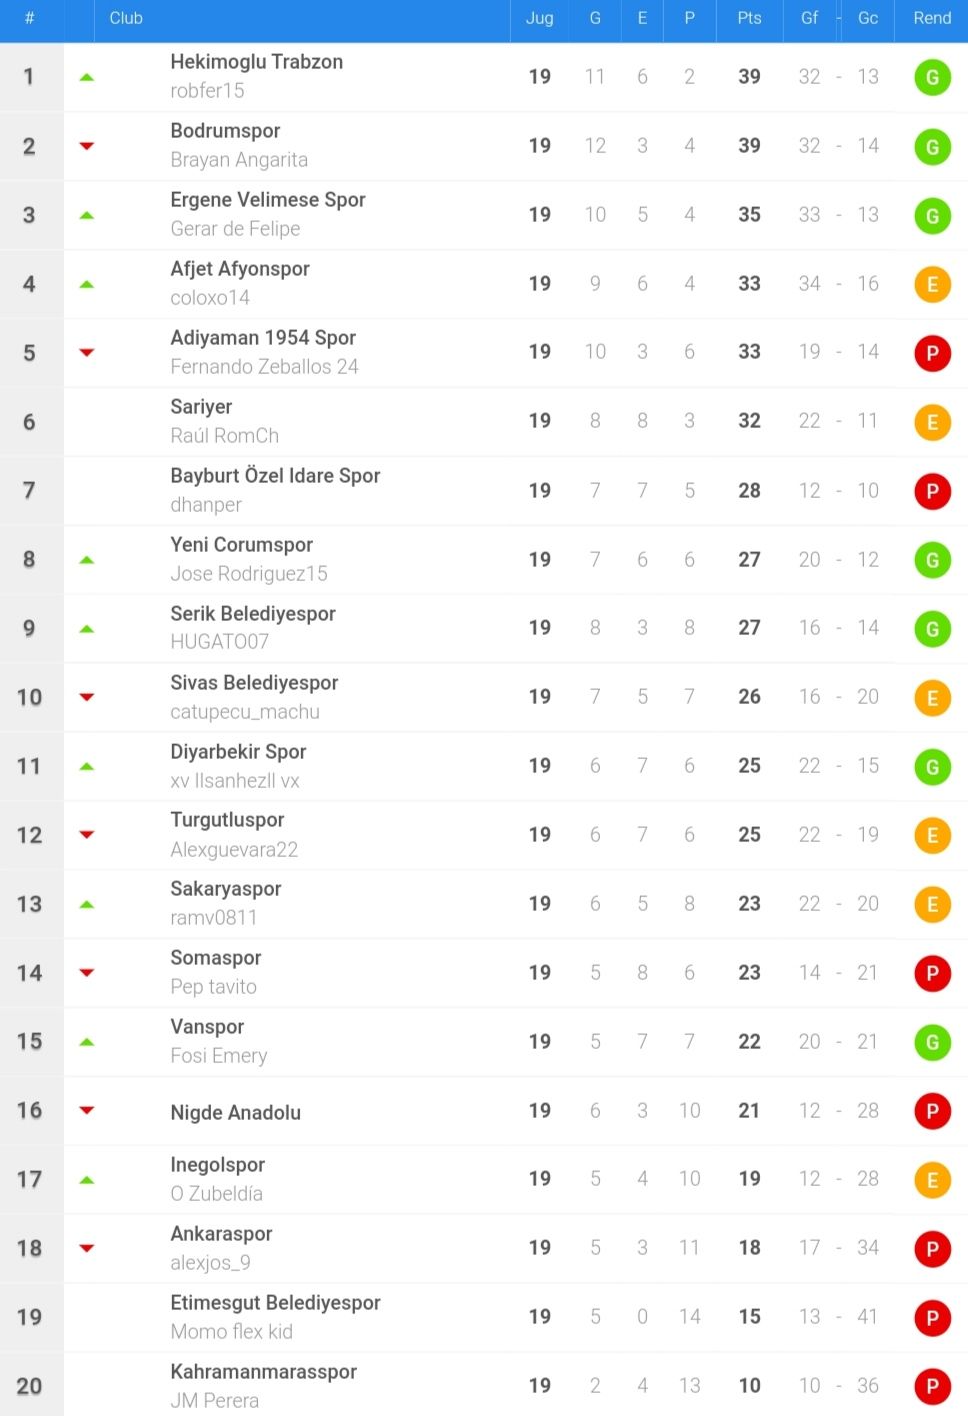Click the green up arrow beside Diyarbekir Spor

tap(87, 766)
